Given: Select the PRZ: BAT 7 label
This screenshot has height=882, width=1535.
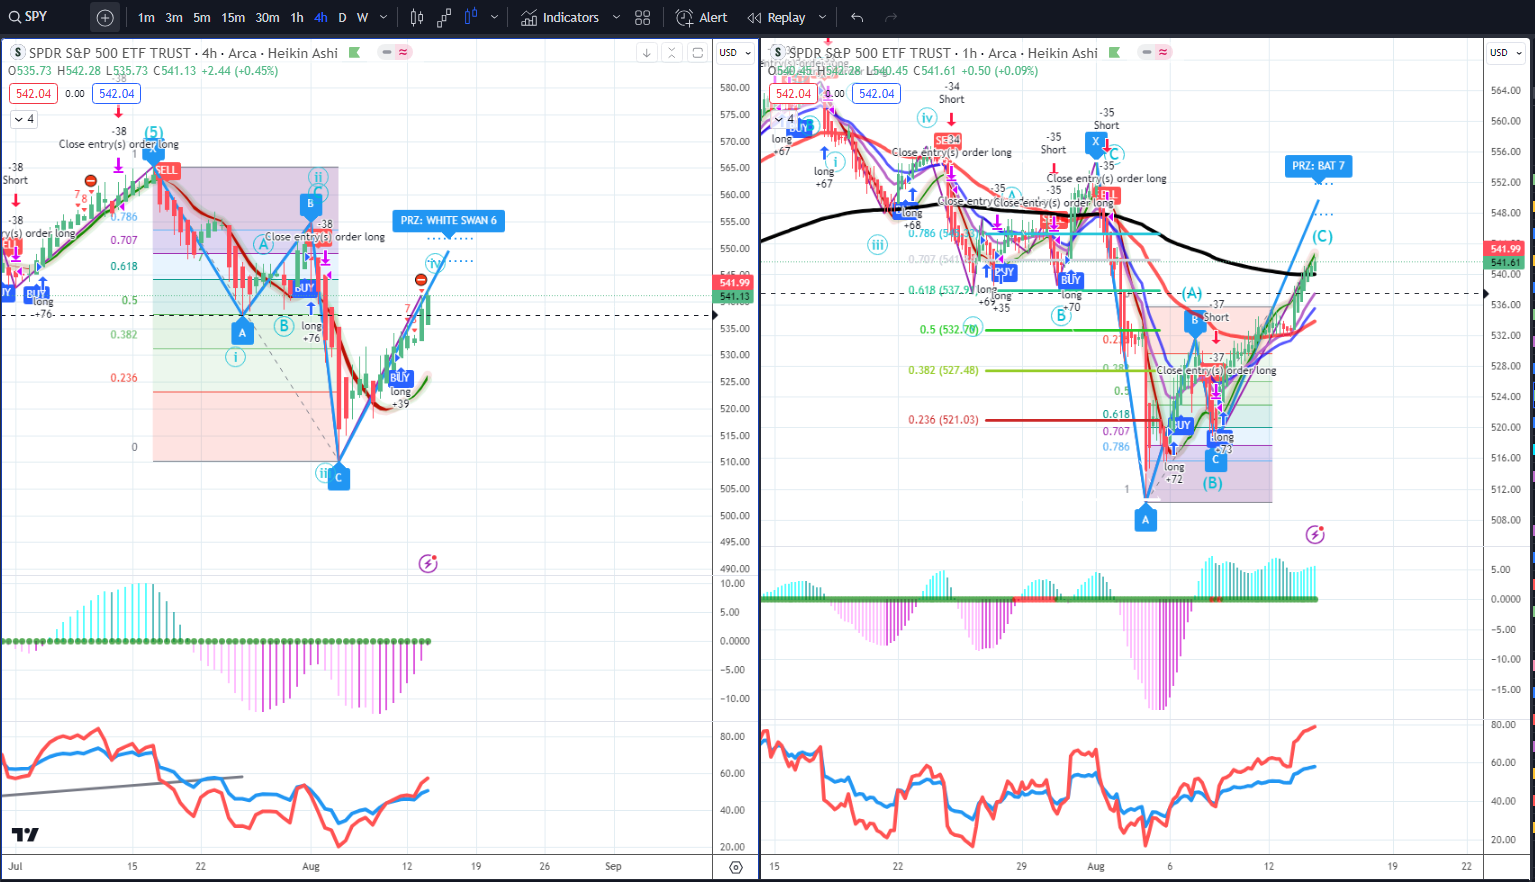Looking at the screenshot, I should click(x=1318, y=166).
